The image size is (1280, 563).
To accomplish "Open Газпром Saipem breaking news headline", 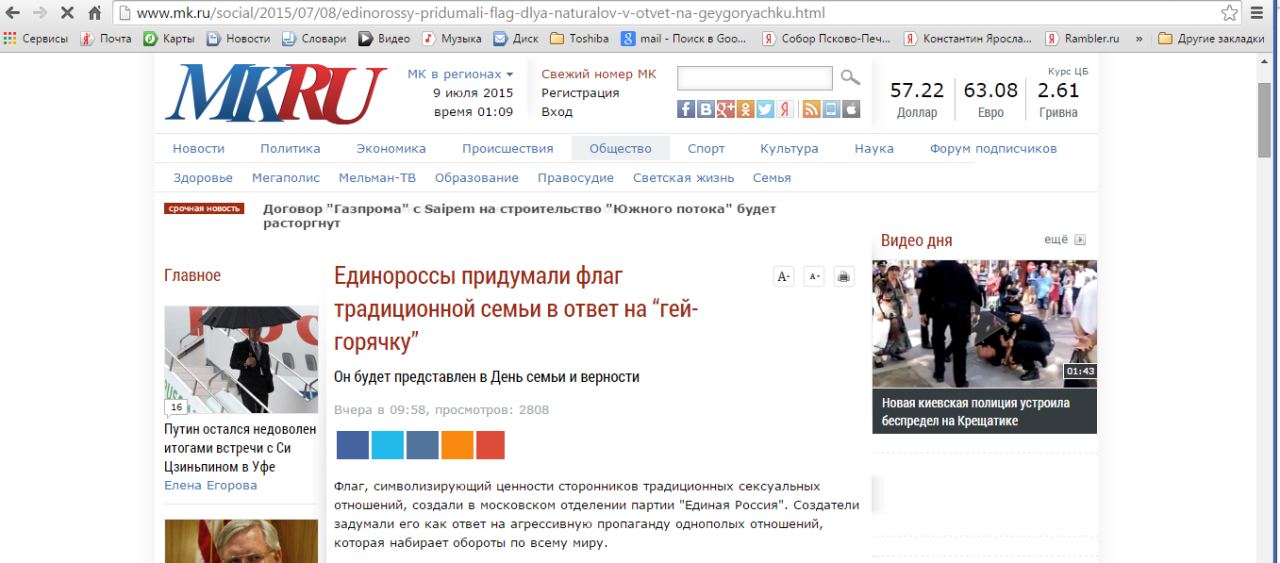I will click(519, 216).
